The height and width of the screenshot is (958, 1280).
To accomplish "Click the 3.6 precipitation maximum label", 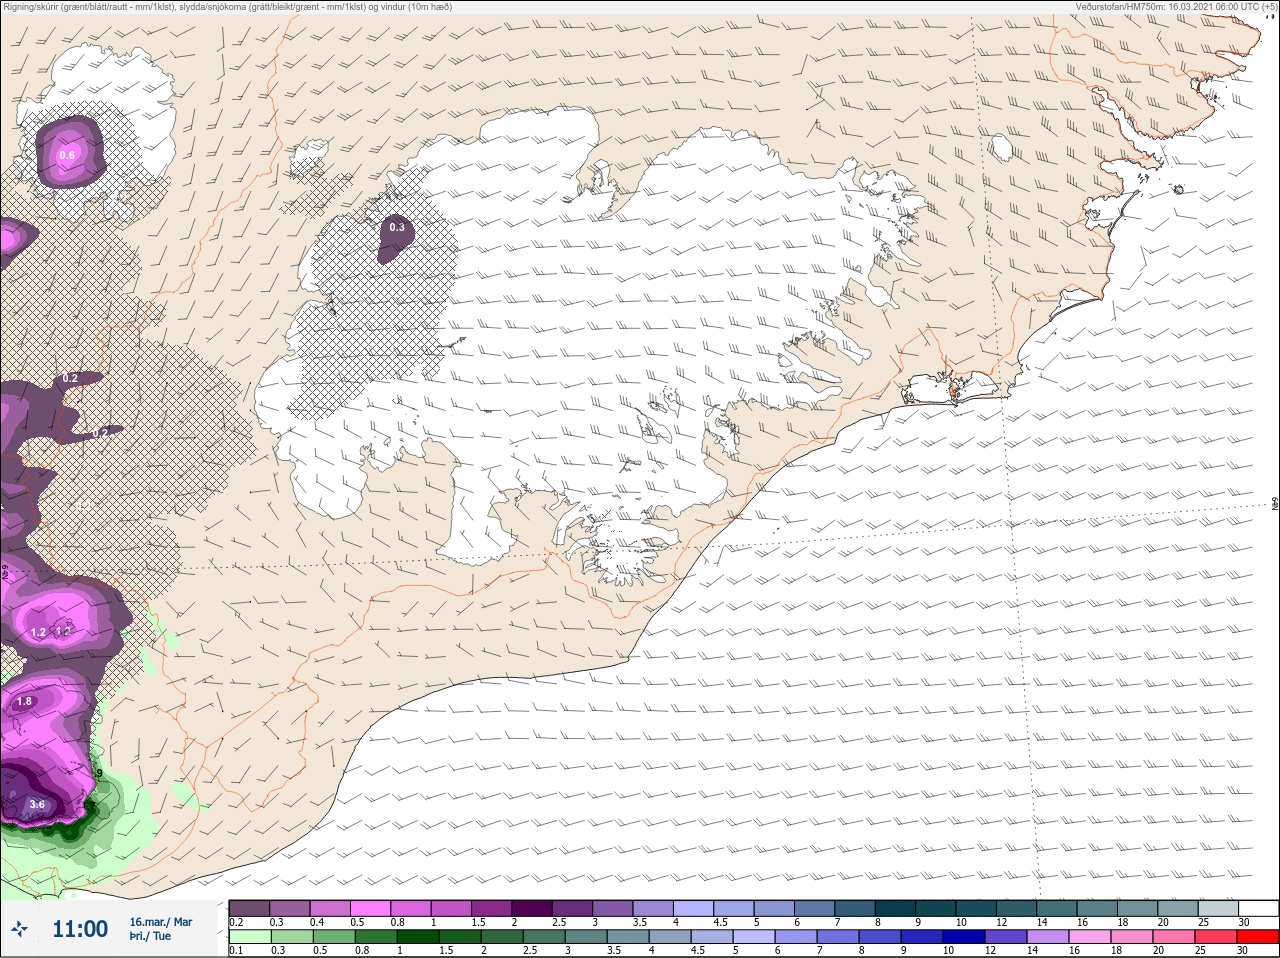I will pos(37,804).
